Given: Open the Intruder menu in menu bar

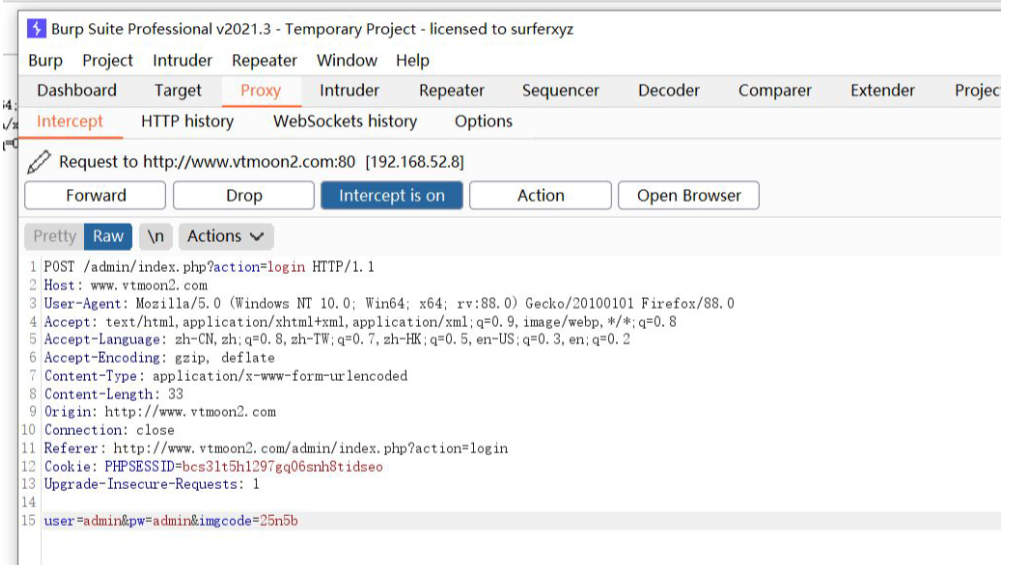Looking at the screenshot, I should [182, 60].
